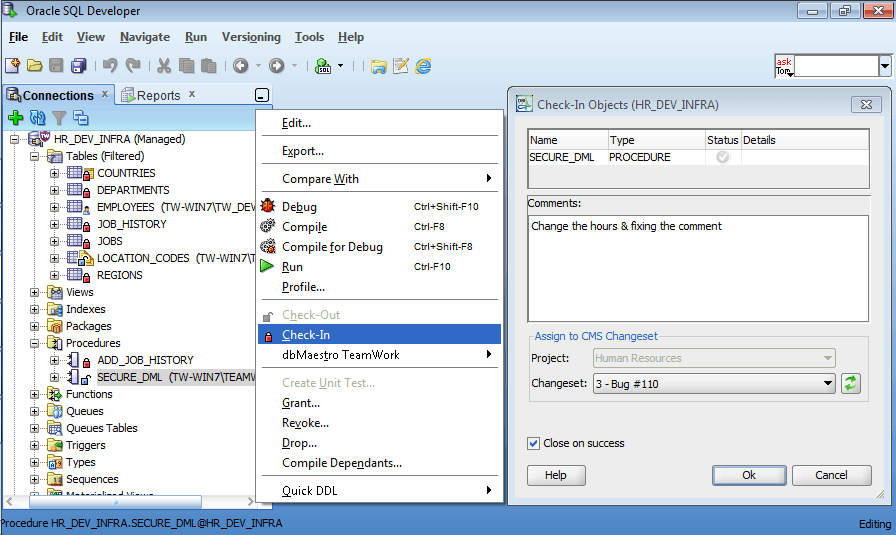Click the Help button in dialog
Screen dimensions: 896x535
click(555, 475)
